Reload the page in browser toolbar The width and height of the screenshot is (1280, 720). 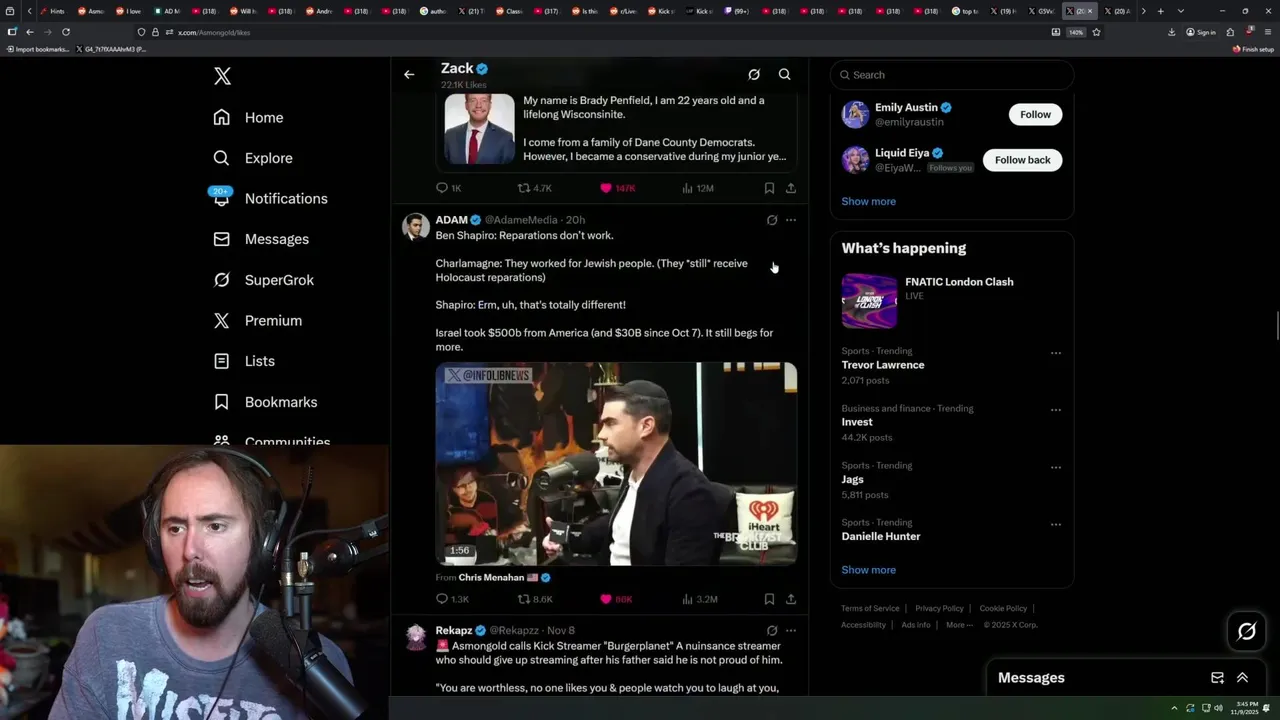(x=66, y=32)
